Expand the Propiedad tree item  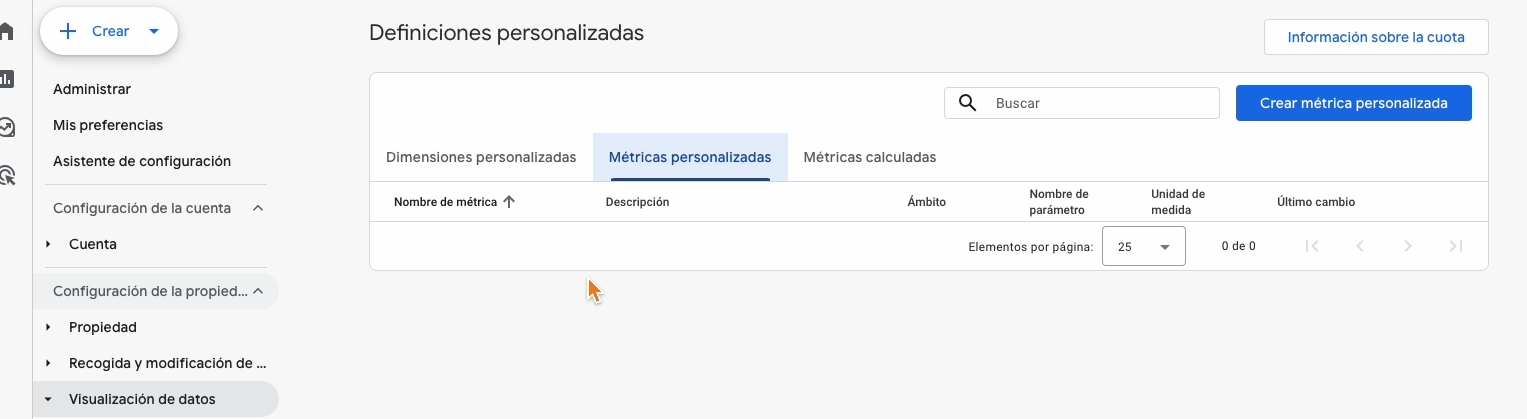pyautogui.click(x=48, y=327)
